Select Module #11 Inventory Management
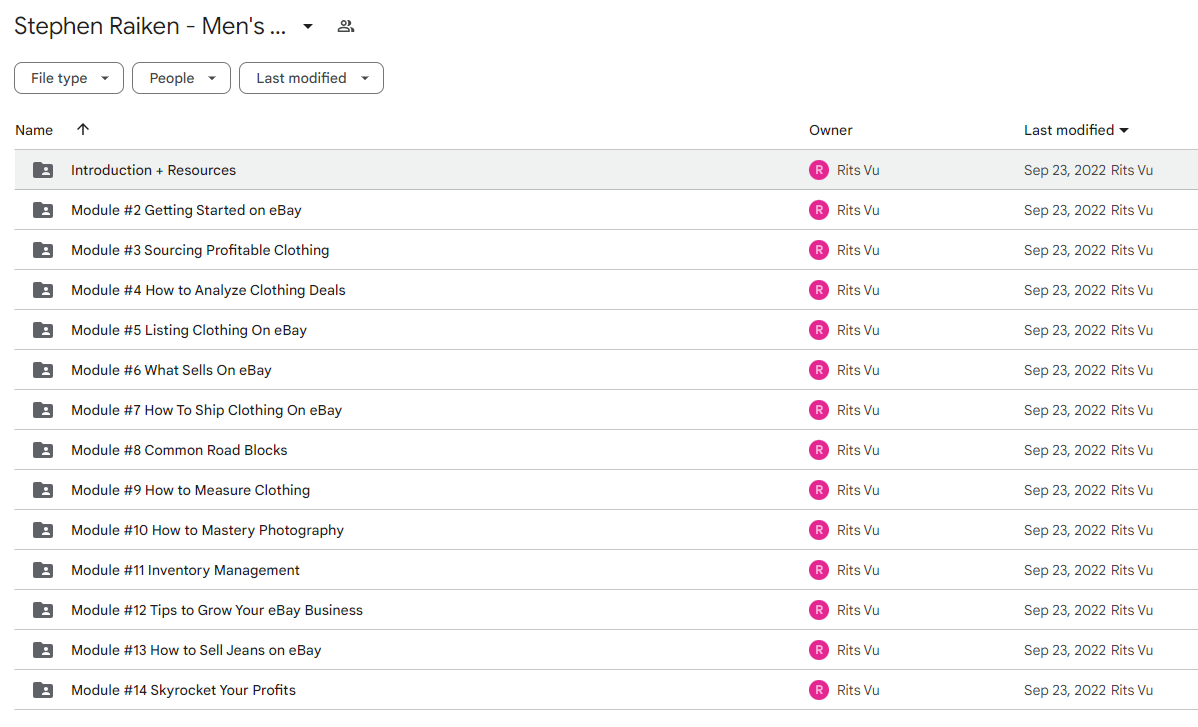This screenshot has width=1198, height=727. coord(186,570)
